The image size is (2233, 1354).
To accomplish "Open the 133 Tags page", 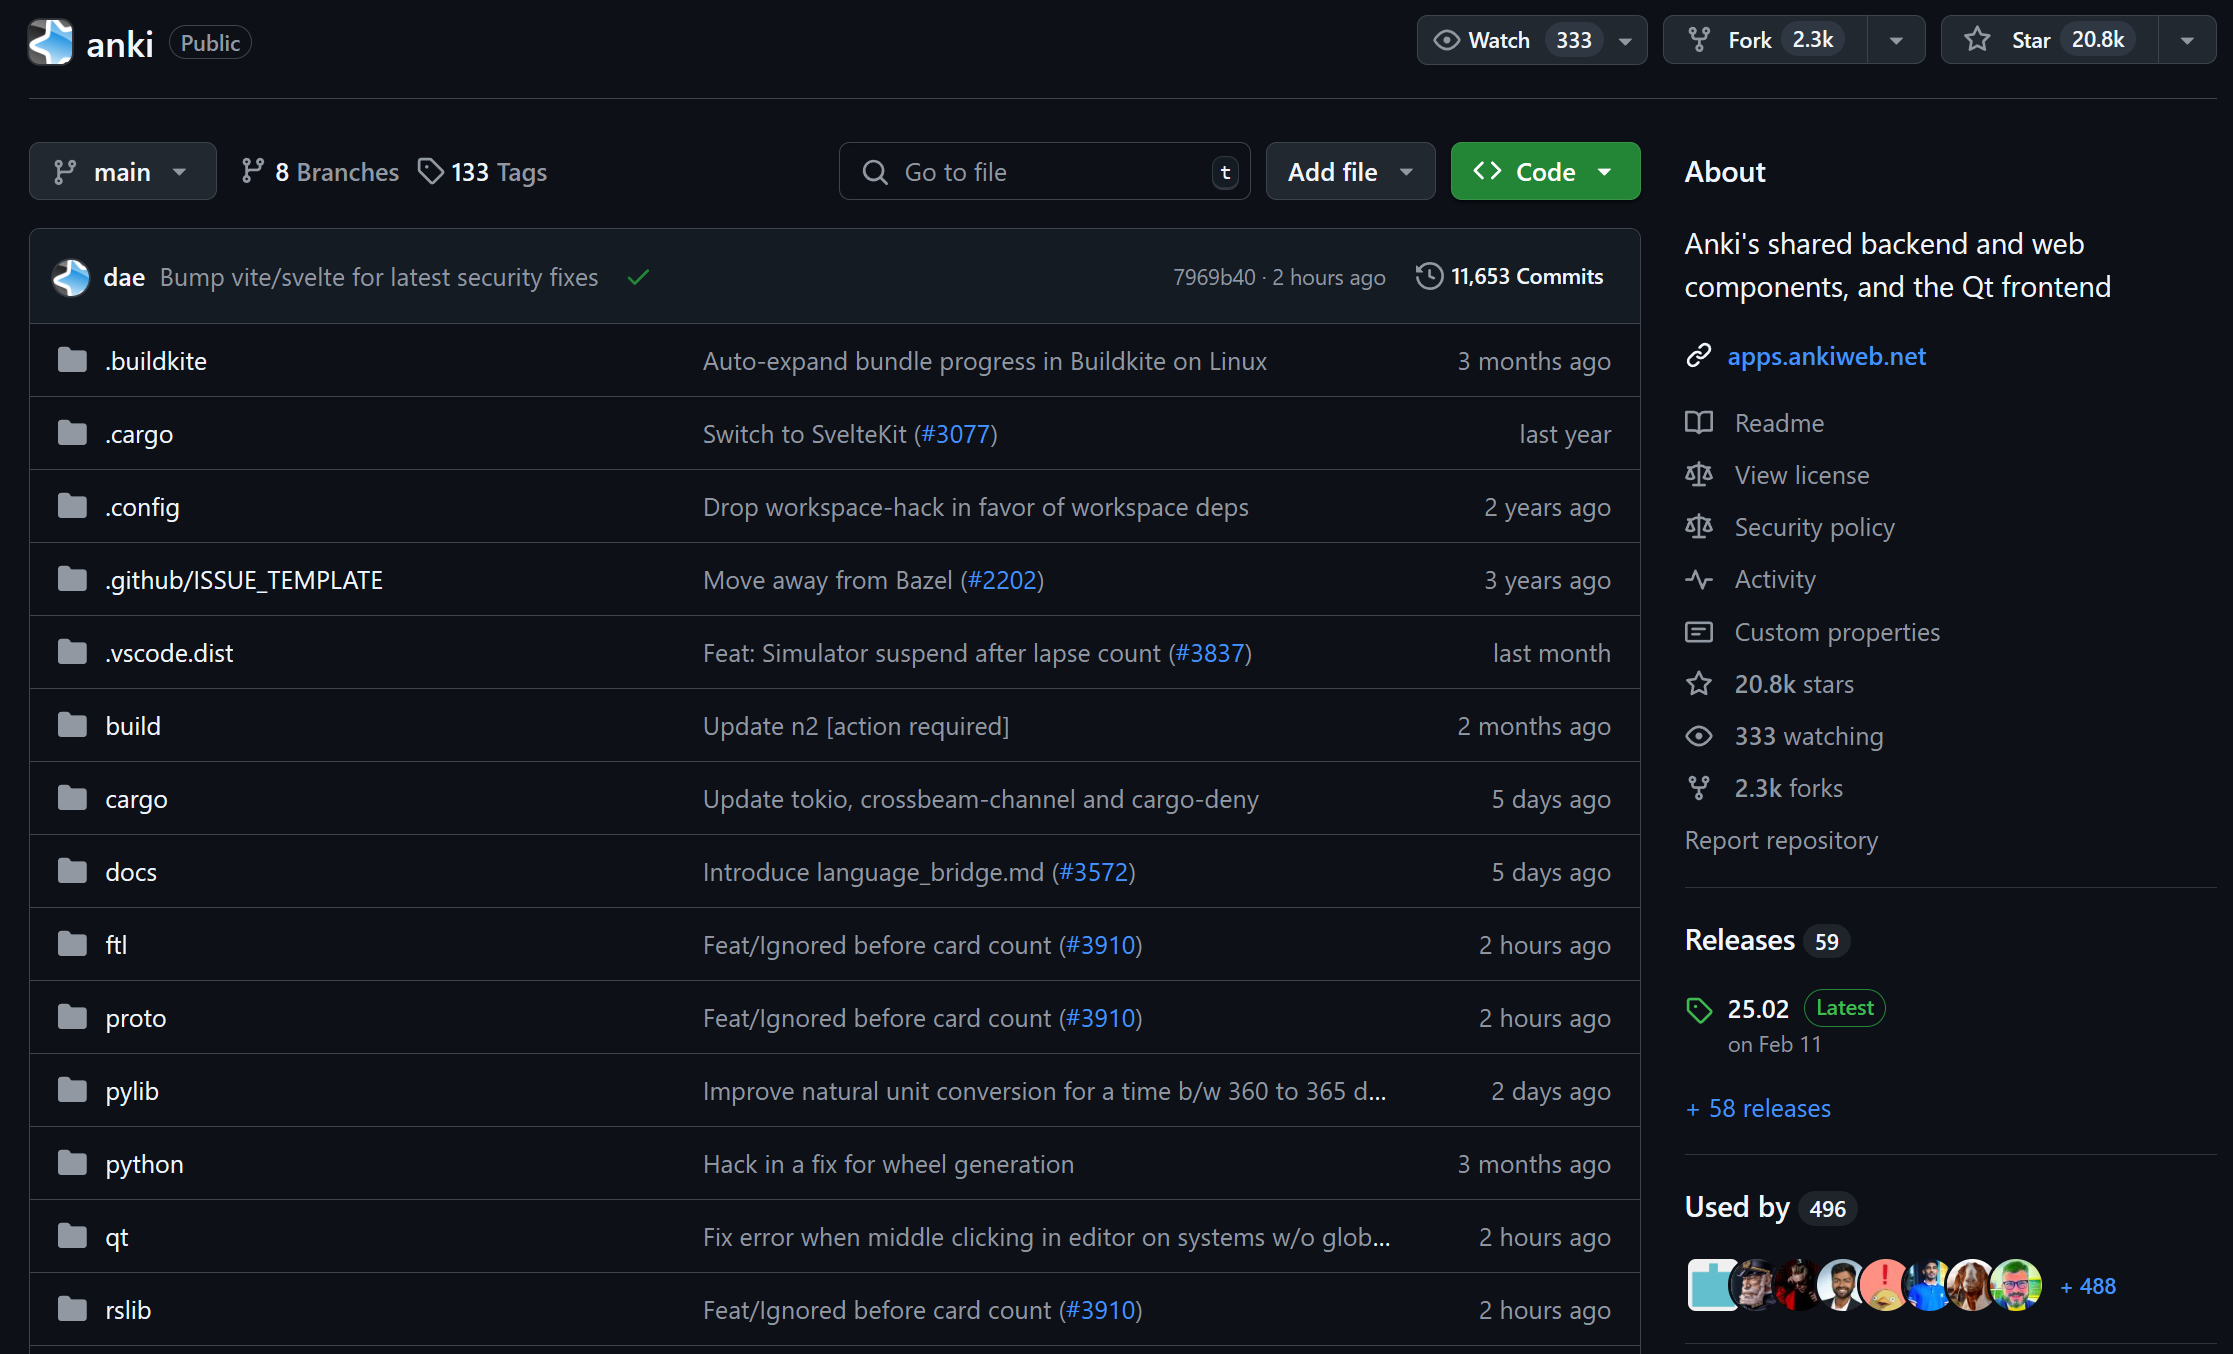I will tap(482, 172).
